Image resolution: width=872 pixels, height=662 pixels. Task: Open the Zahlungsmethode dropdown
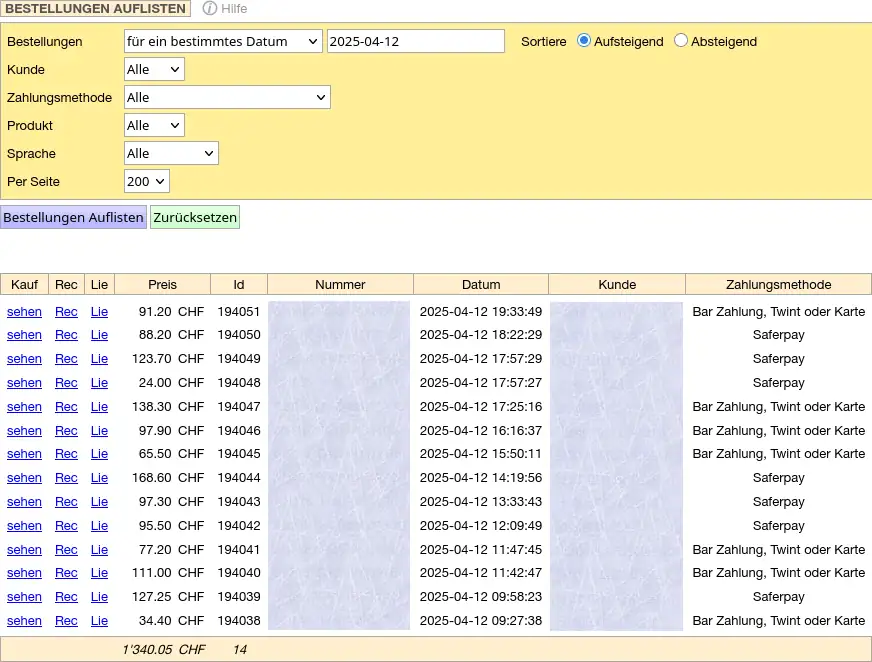pos(227,97)
